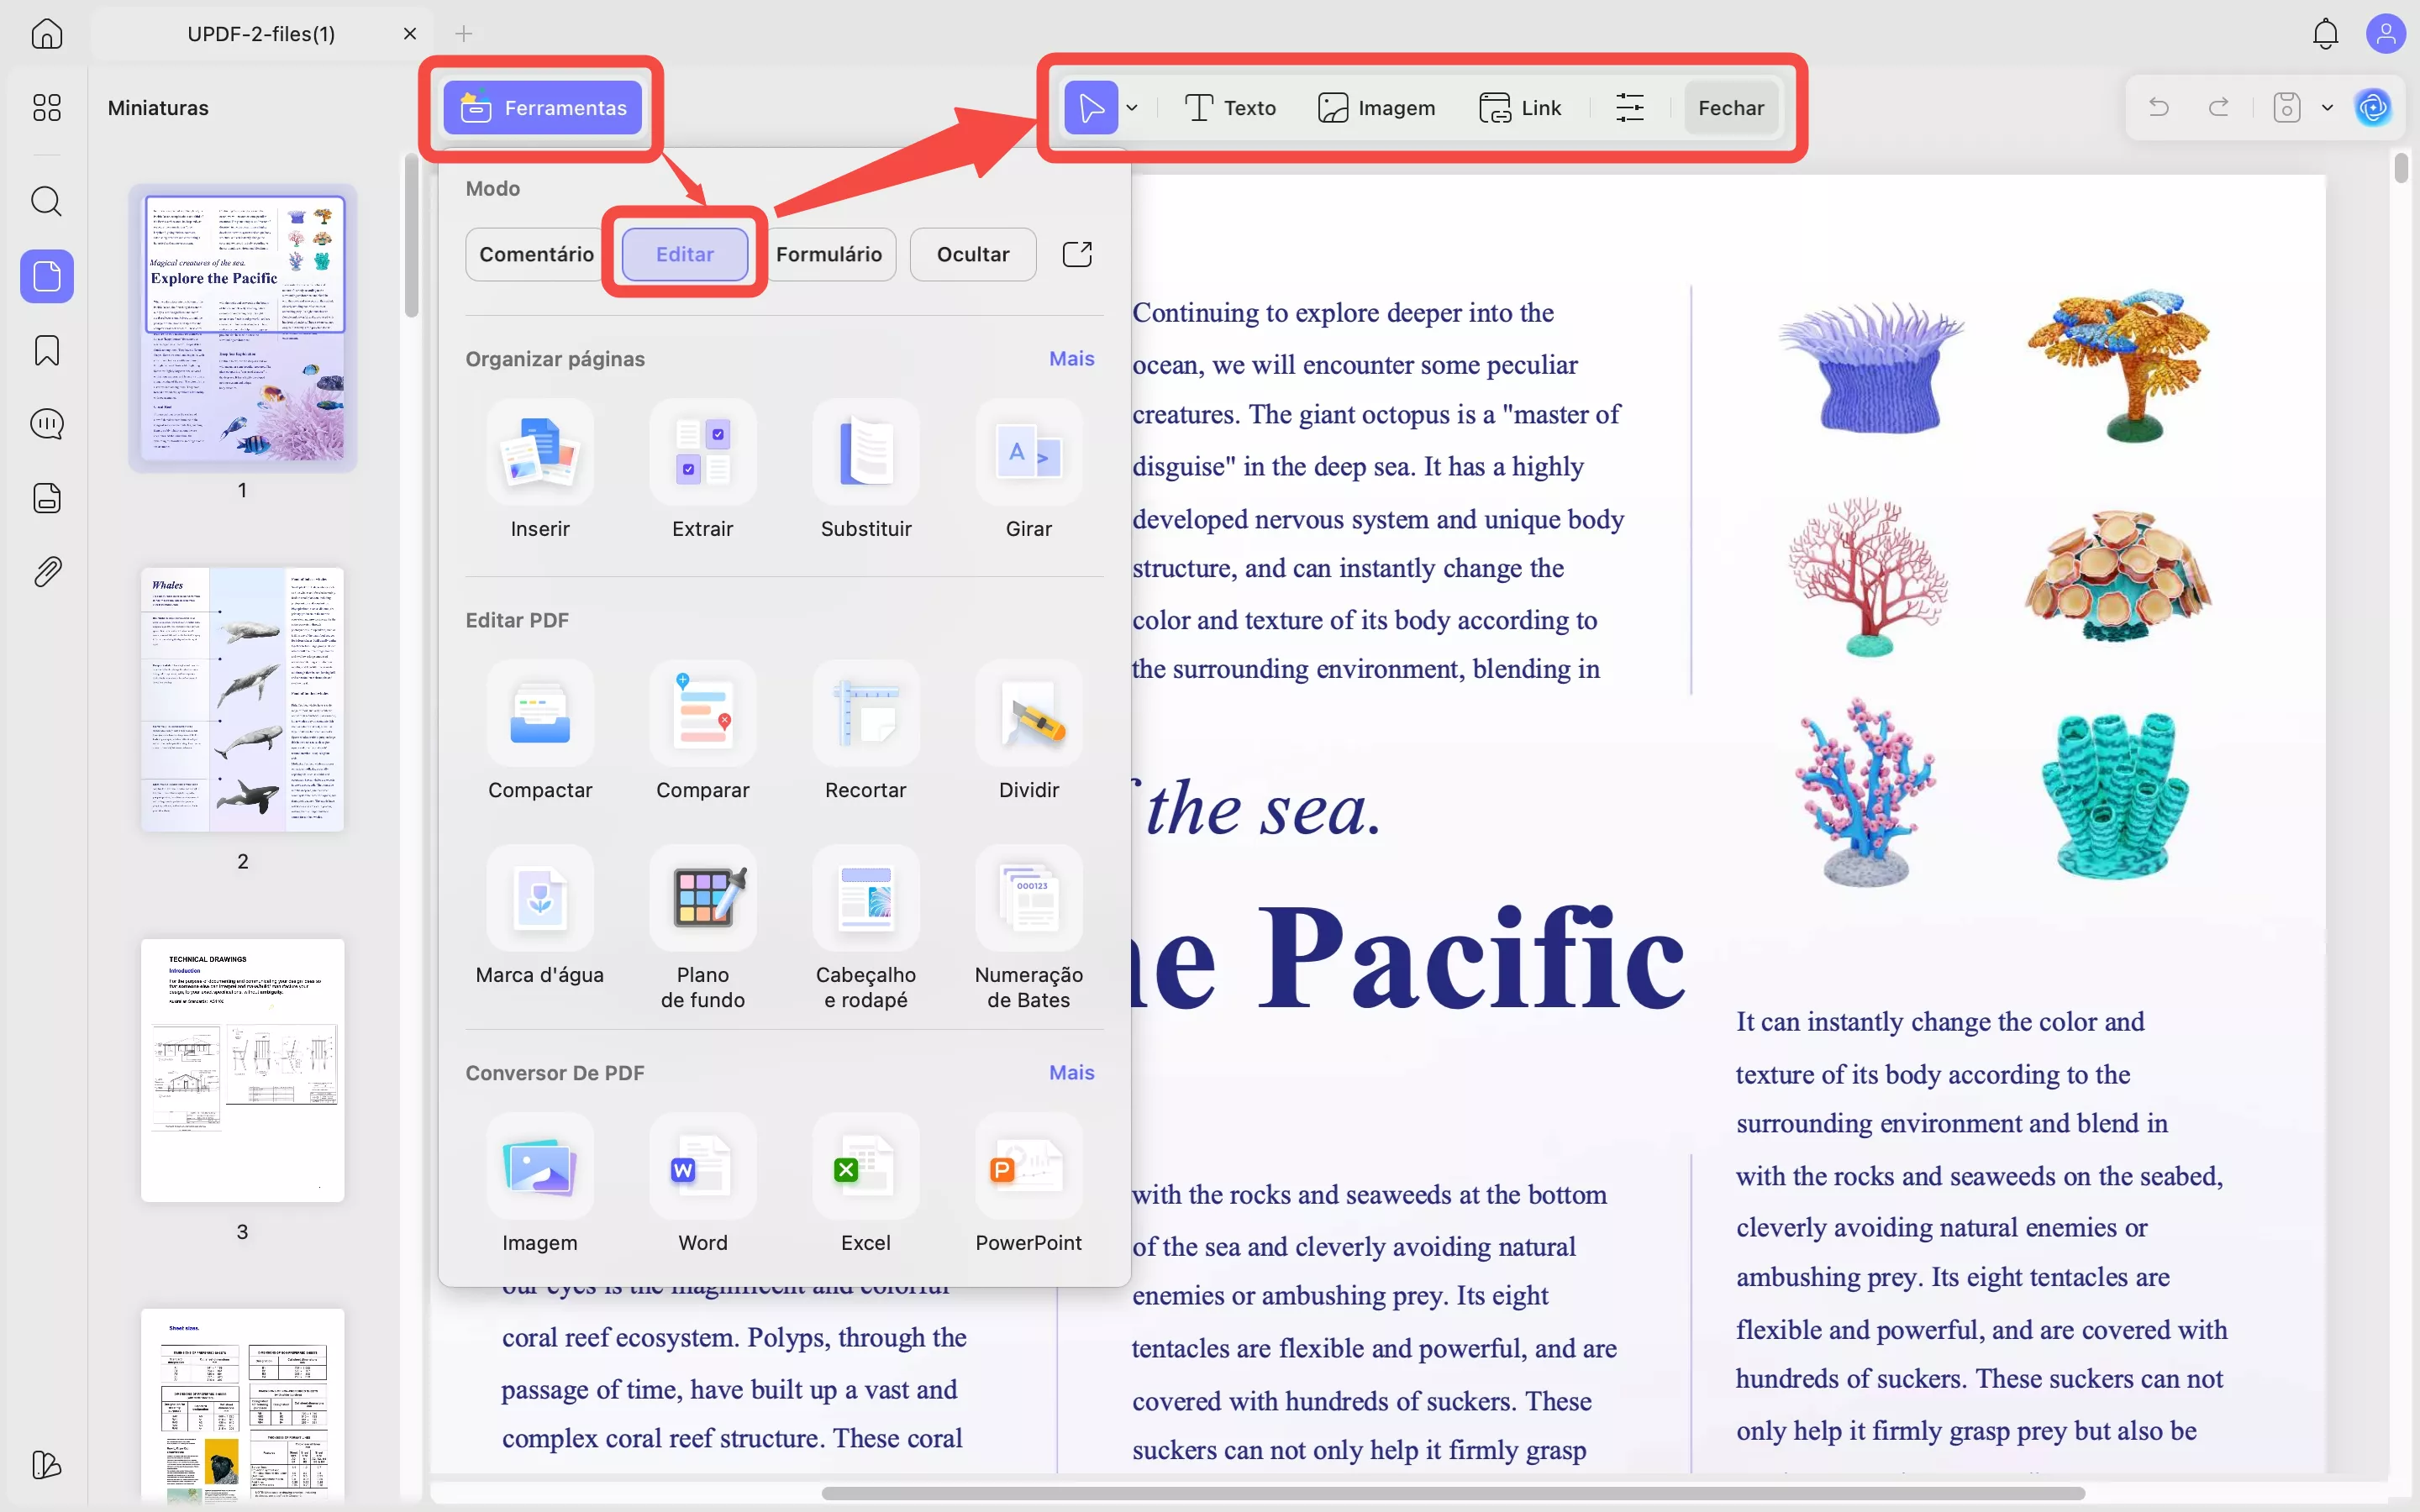
Task: Open the Marca d'água tool
Action: click(540, 899)
